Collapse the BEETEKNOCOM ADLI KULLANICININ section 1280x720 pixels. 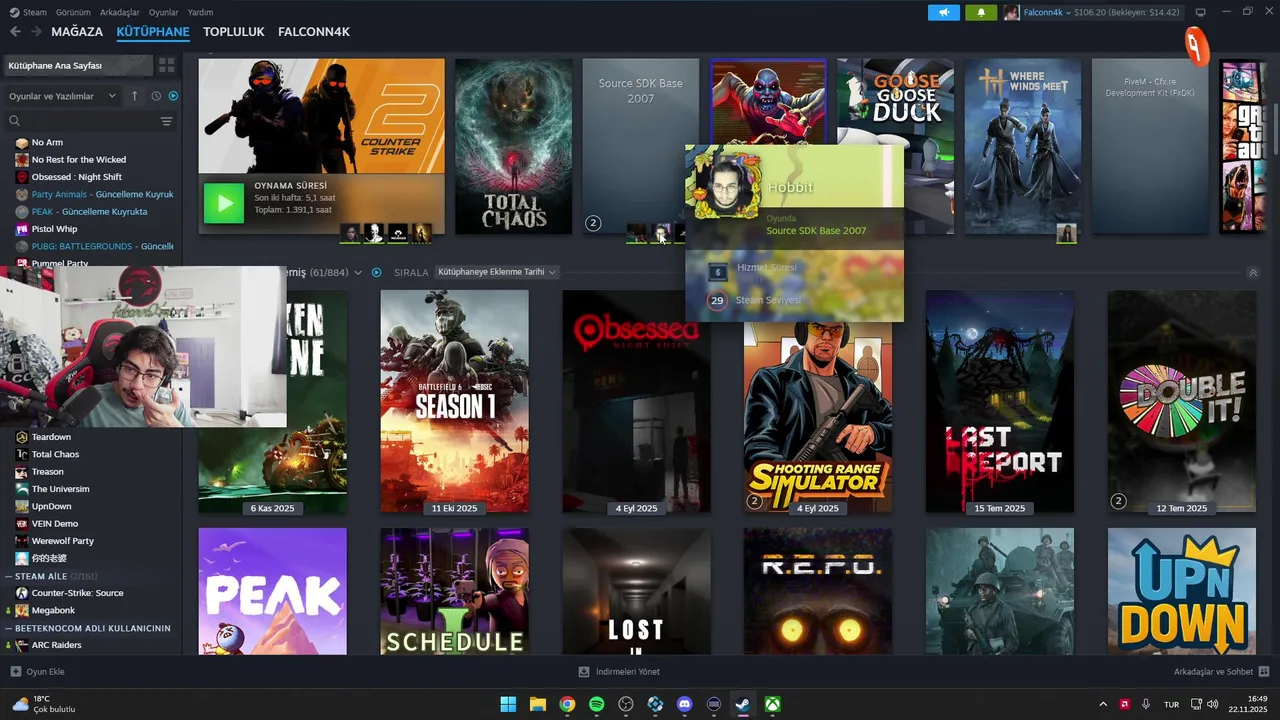10,628
